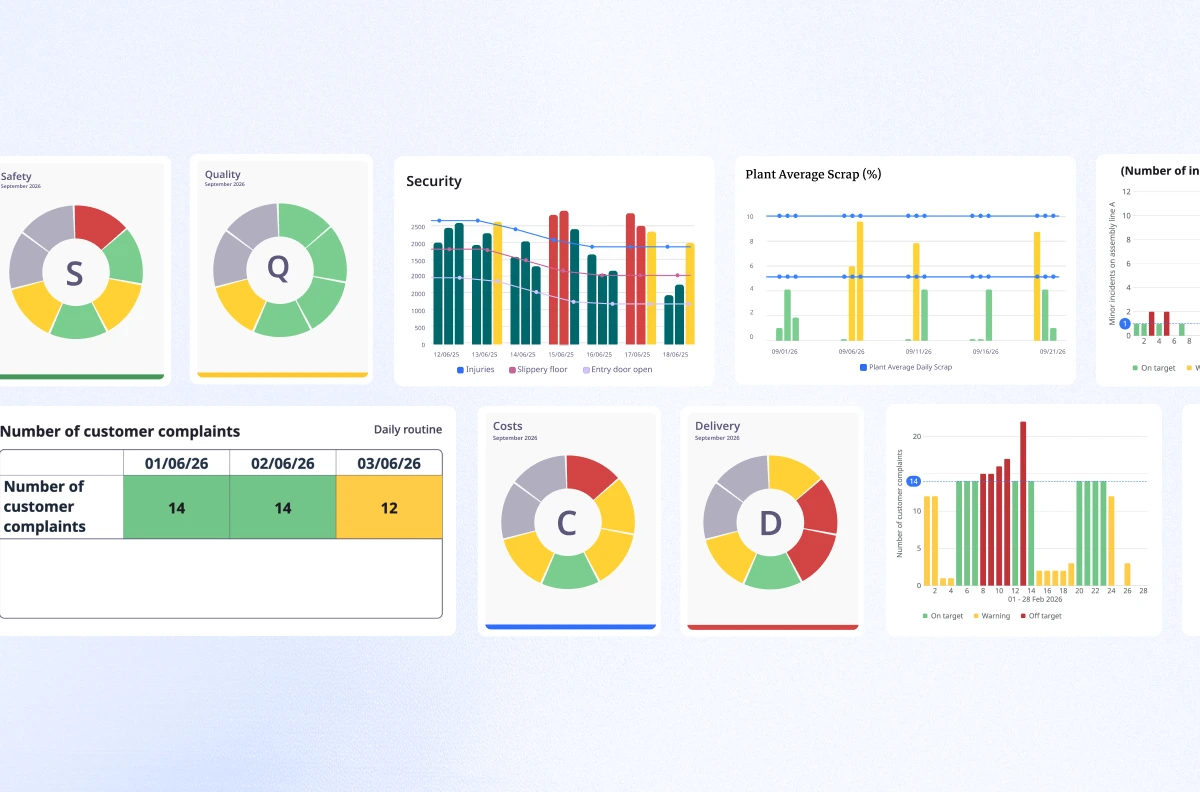The height and width of the screenshot is (792, 1200).
Task: Click the green 14 cell under 01/06/26
Action: coord(176,507)
